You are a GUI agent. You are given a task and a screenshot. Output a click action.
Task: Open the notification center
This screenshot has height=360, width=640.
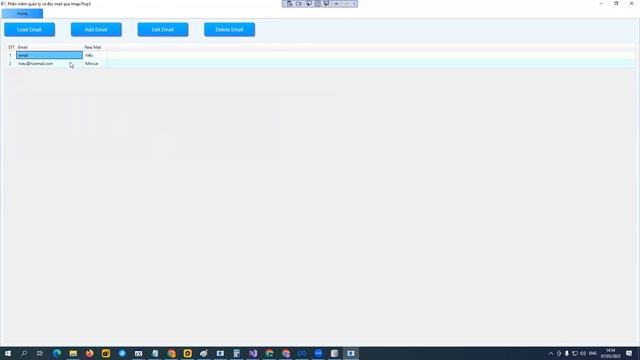click(629, 353)
